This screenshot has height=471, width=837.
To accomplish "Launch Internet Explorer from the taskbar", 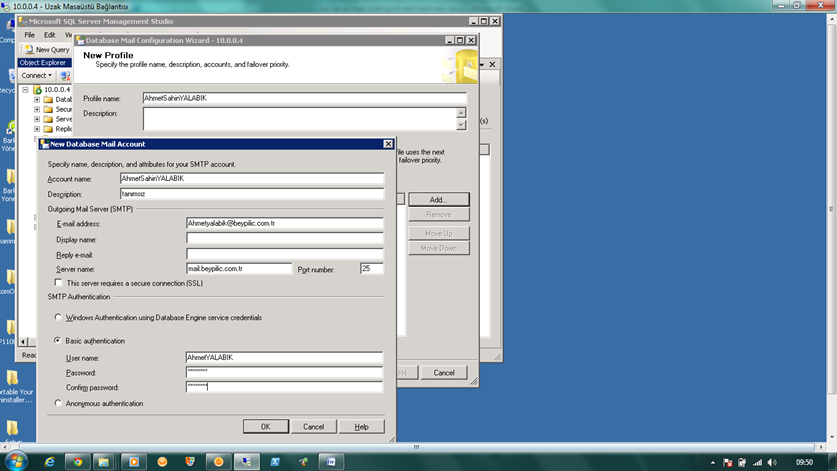I will pyautogui.click(x=49, y=462).
